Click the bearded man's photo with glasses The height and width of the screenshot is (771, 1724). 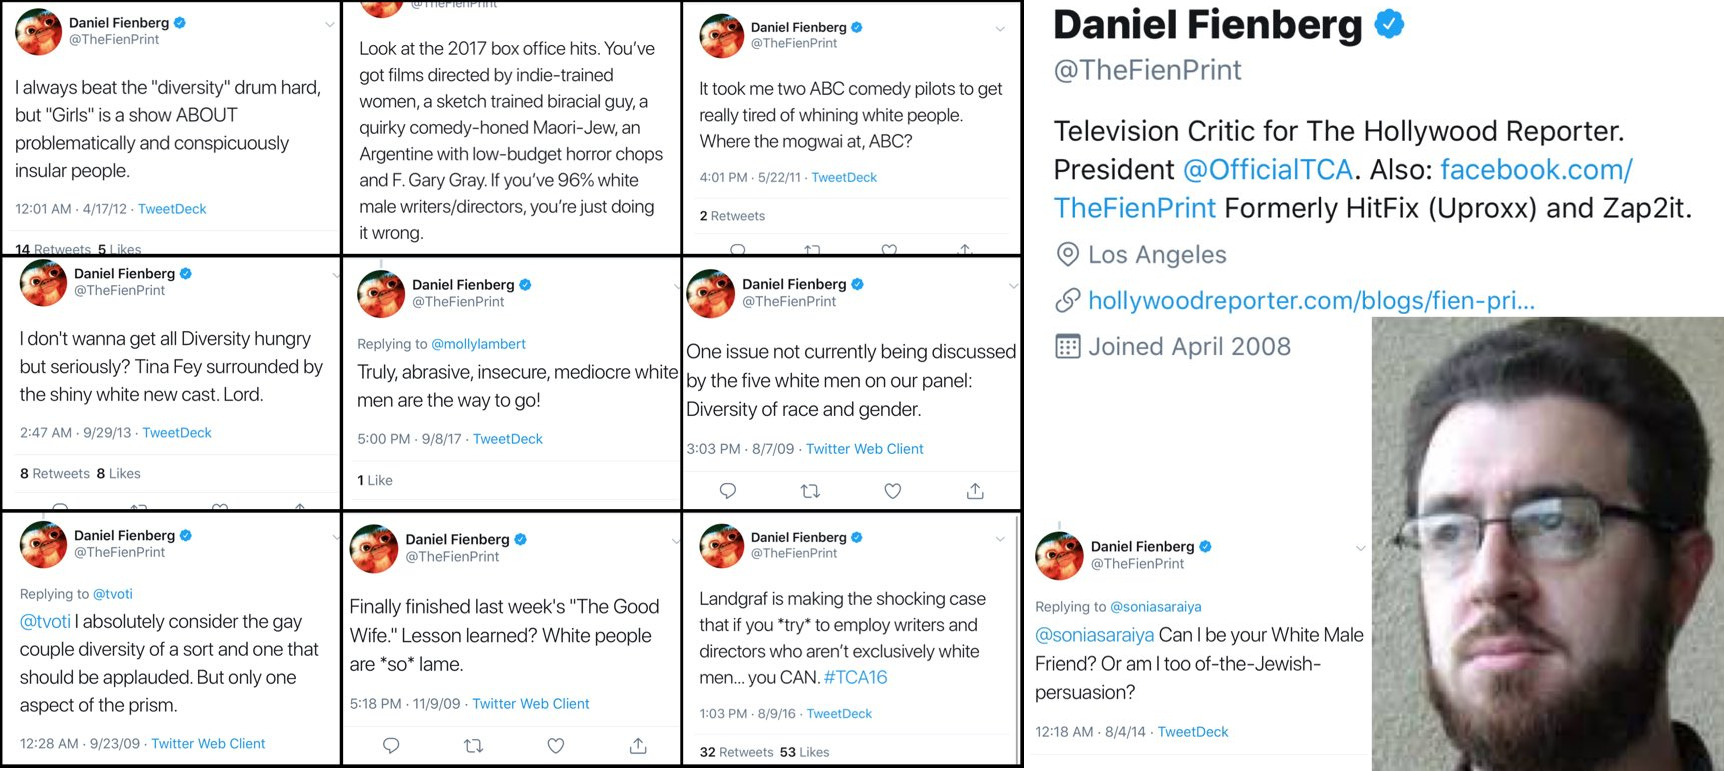click(1547, 545)
